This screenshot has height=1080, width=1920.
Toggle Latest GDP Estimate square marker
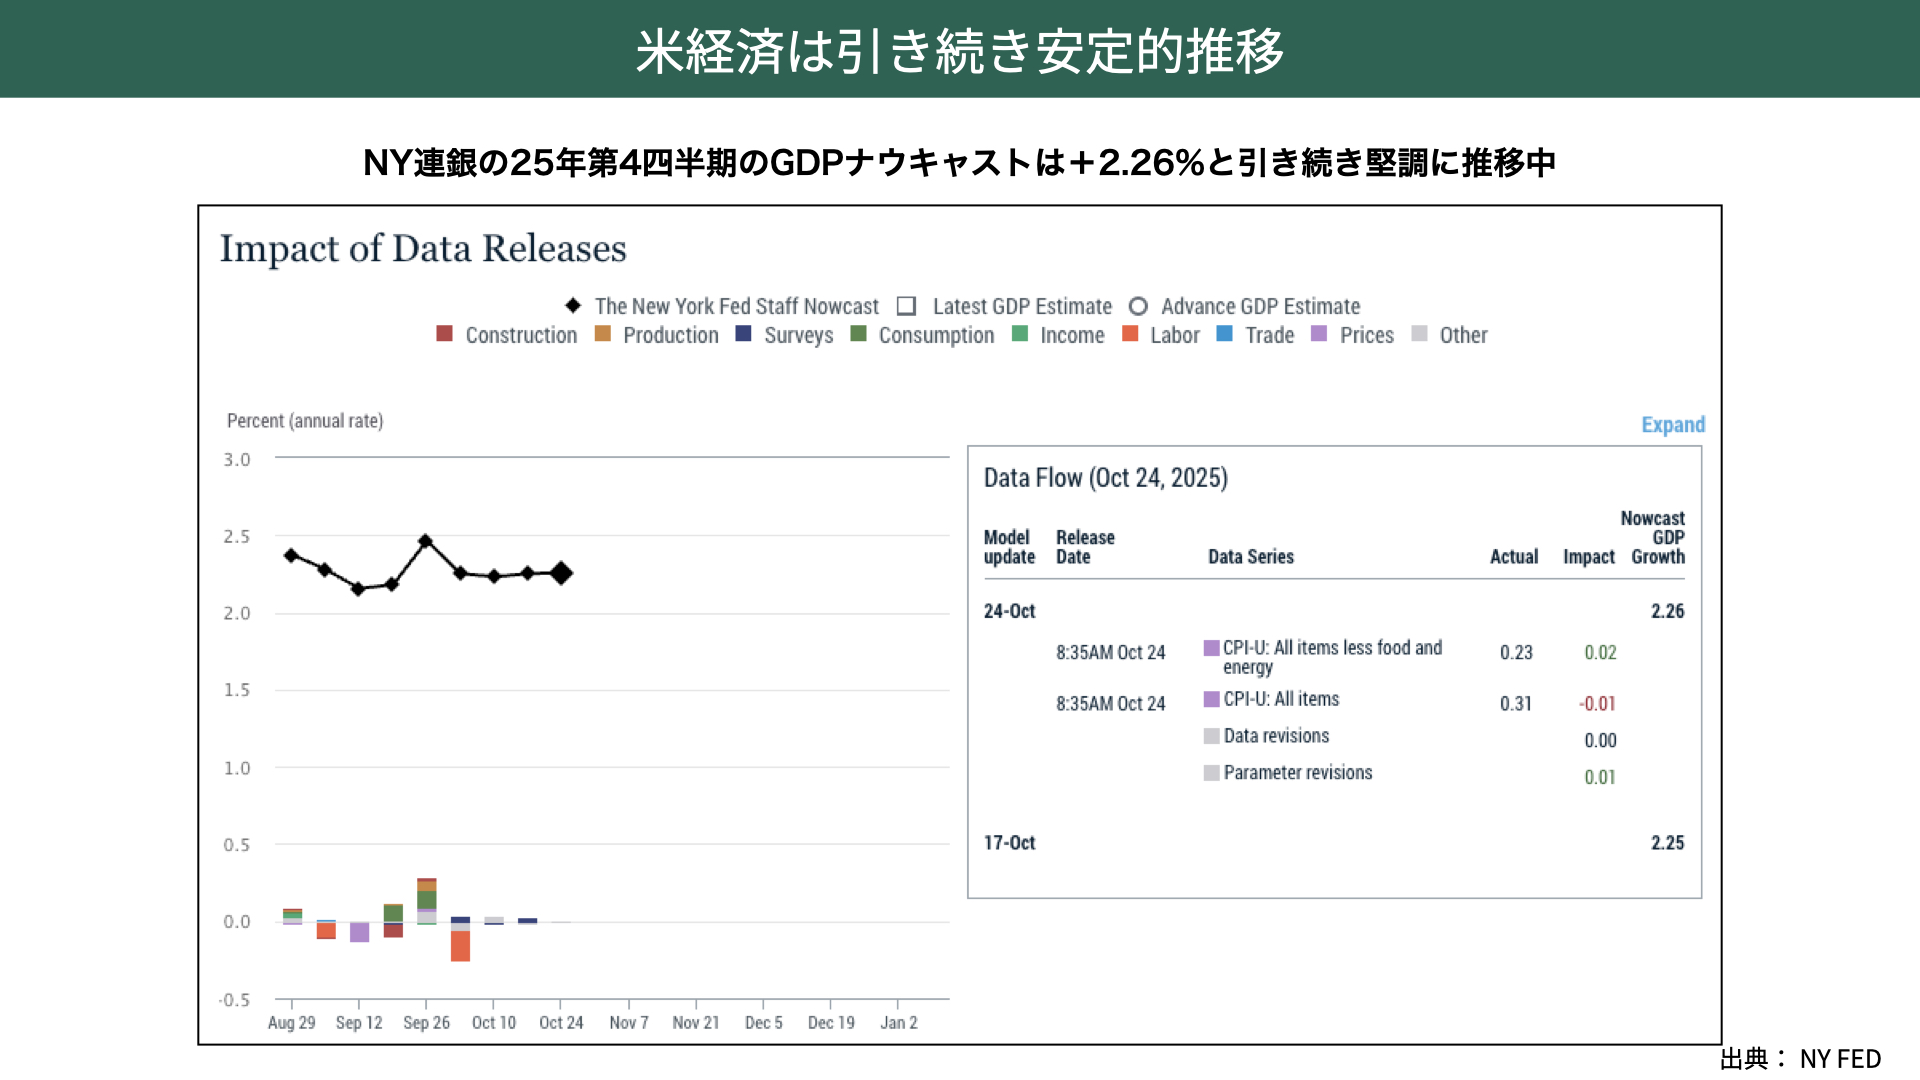(906, 306)
